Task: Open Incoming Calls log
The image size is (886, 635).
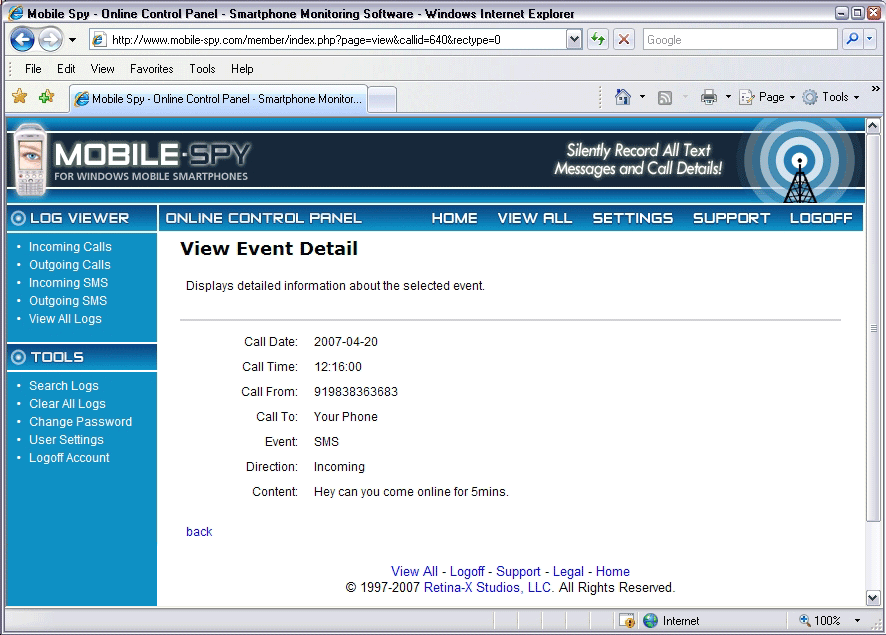Action: (70, 247)
